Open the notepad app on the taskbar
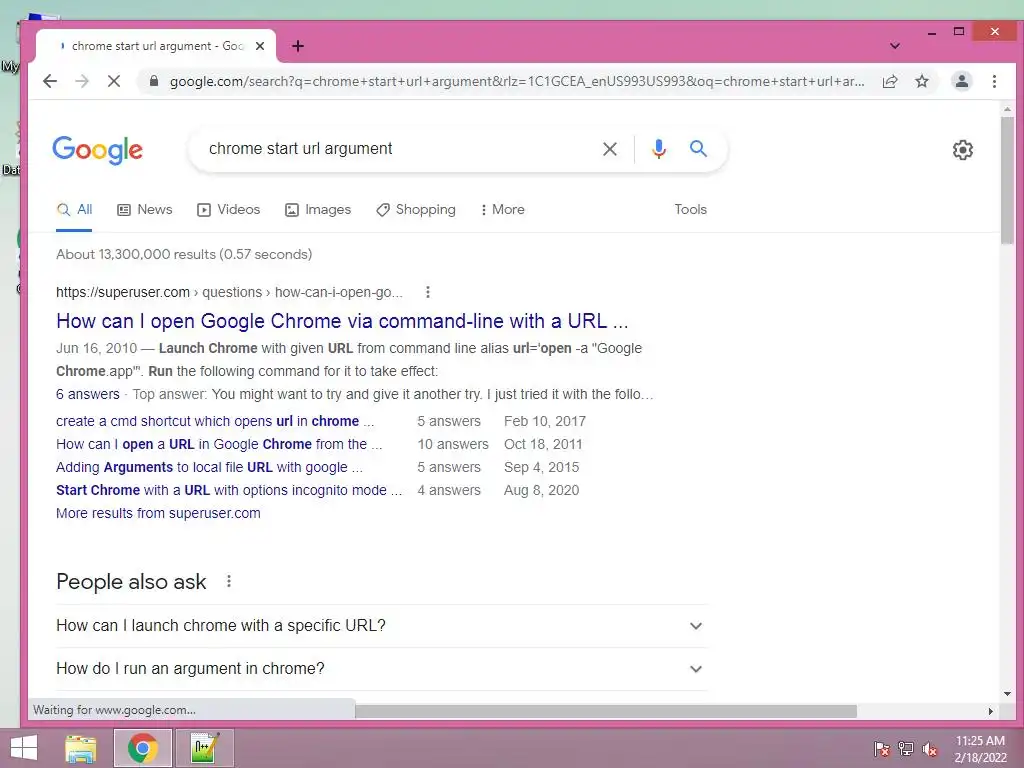1024x768 pixels. pyautogui.click(x=204, y=748)
